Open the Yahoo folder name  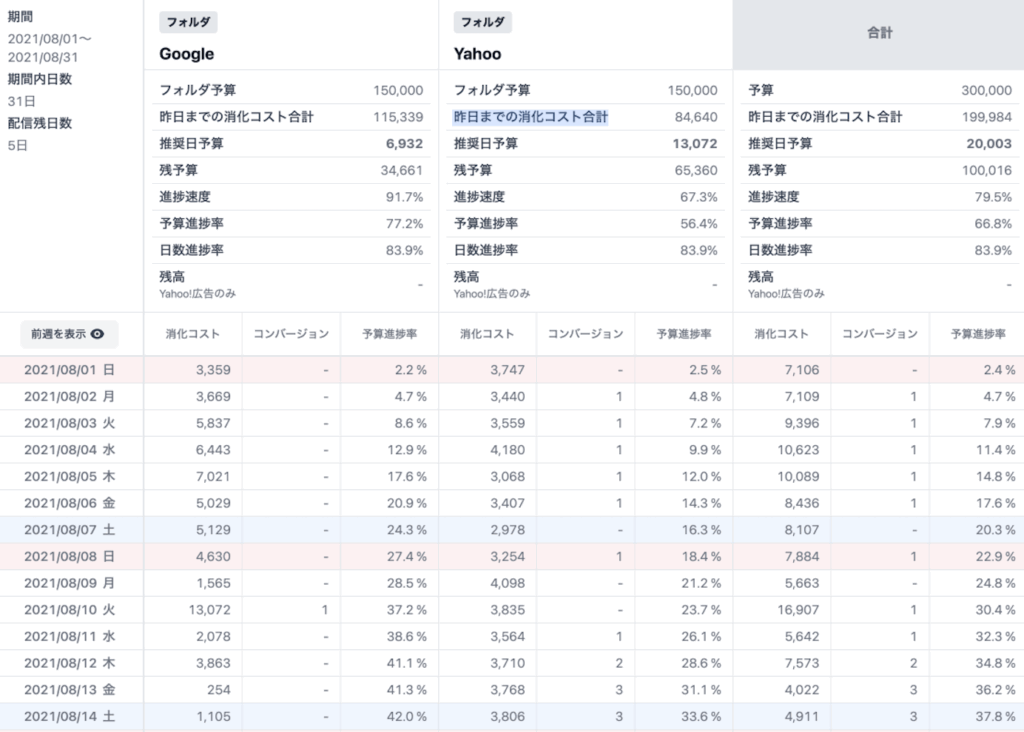478,54
